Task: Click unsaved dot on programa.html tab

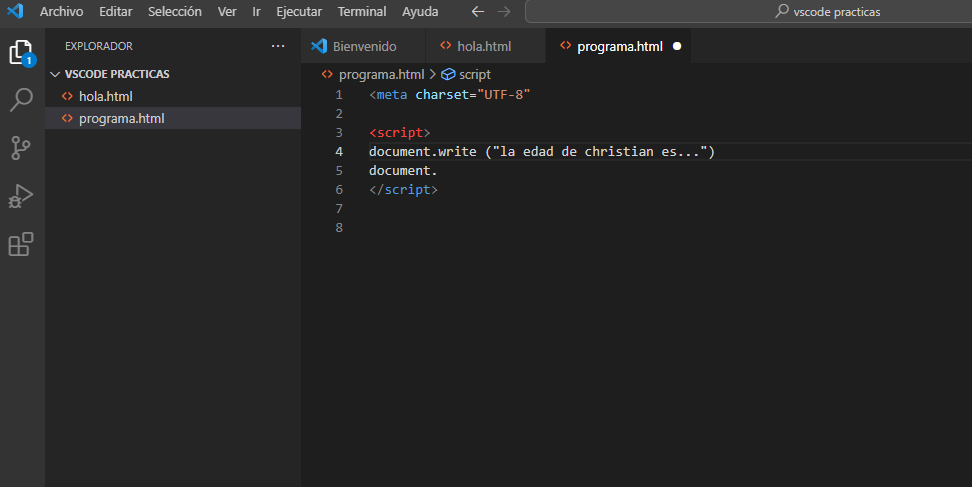Action: [x=677, y=46]
